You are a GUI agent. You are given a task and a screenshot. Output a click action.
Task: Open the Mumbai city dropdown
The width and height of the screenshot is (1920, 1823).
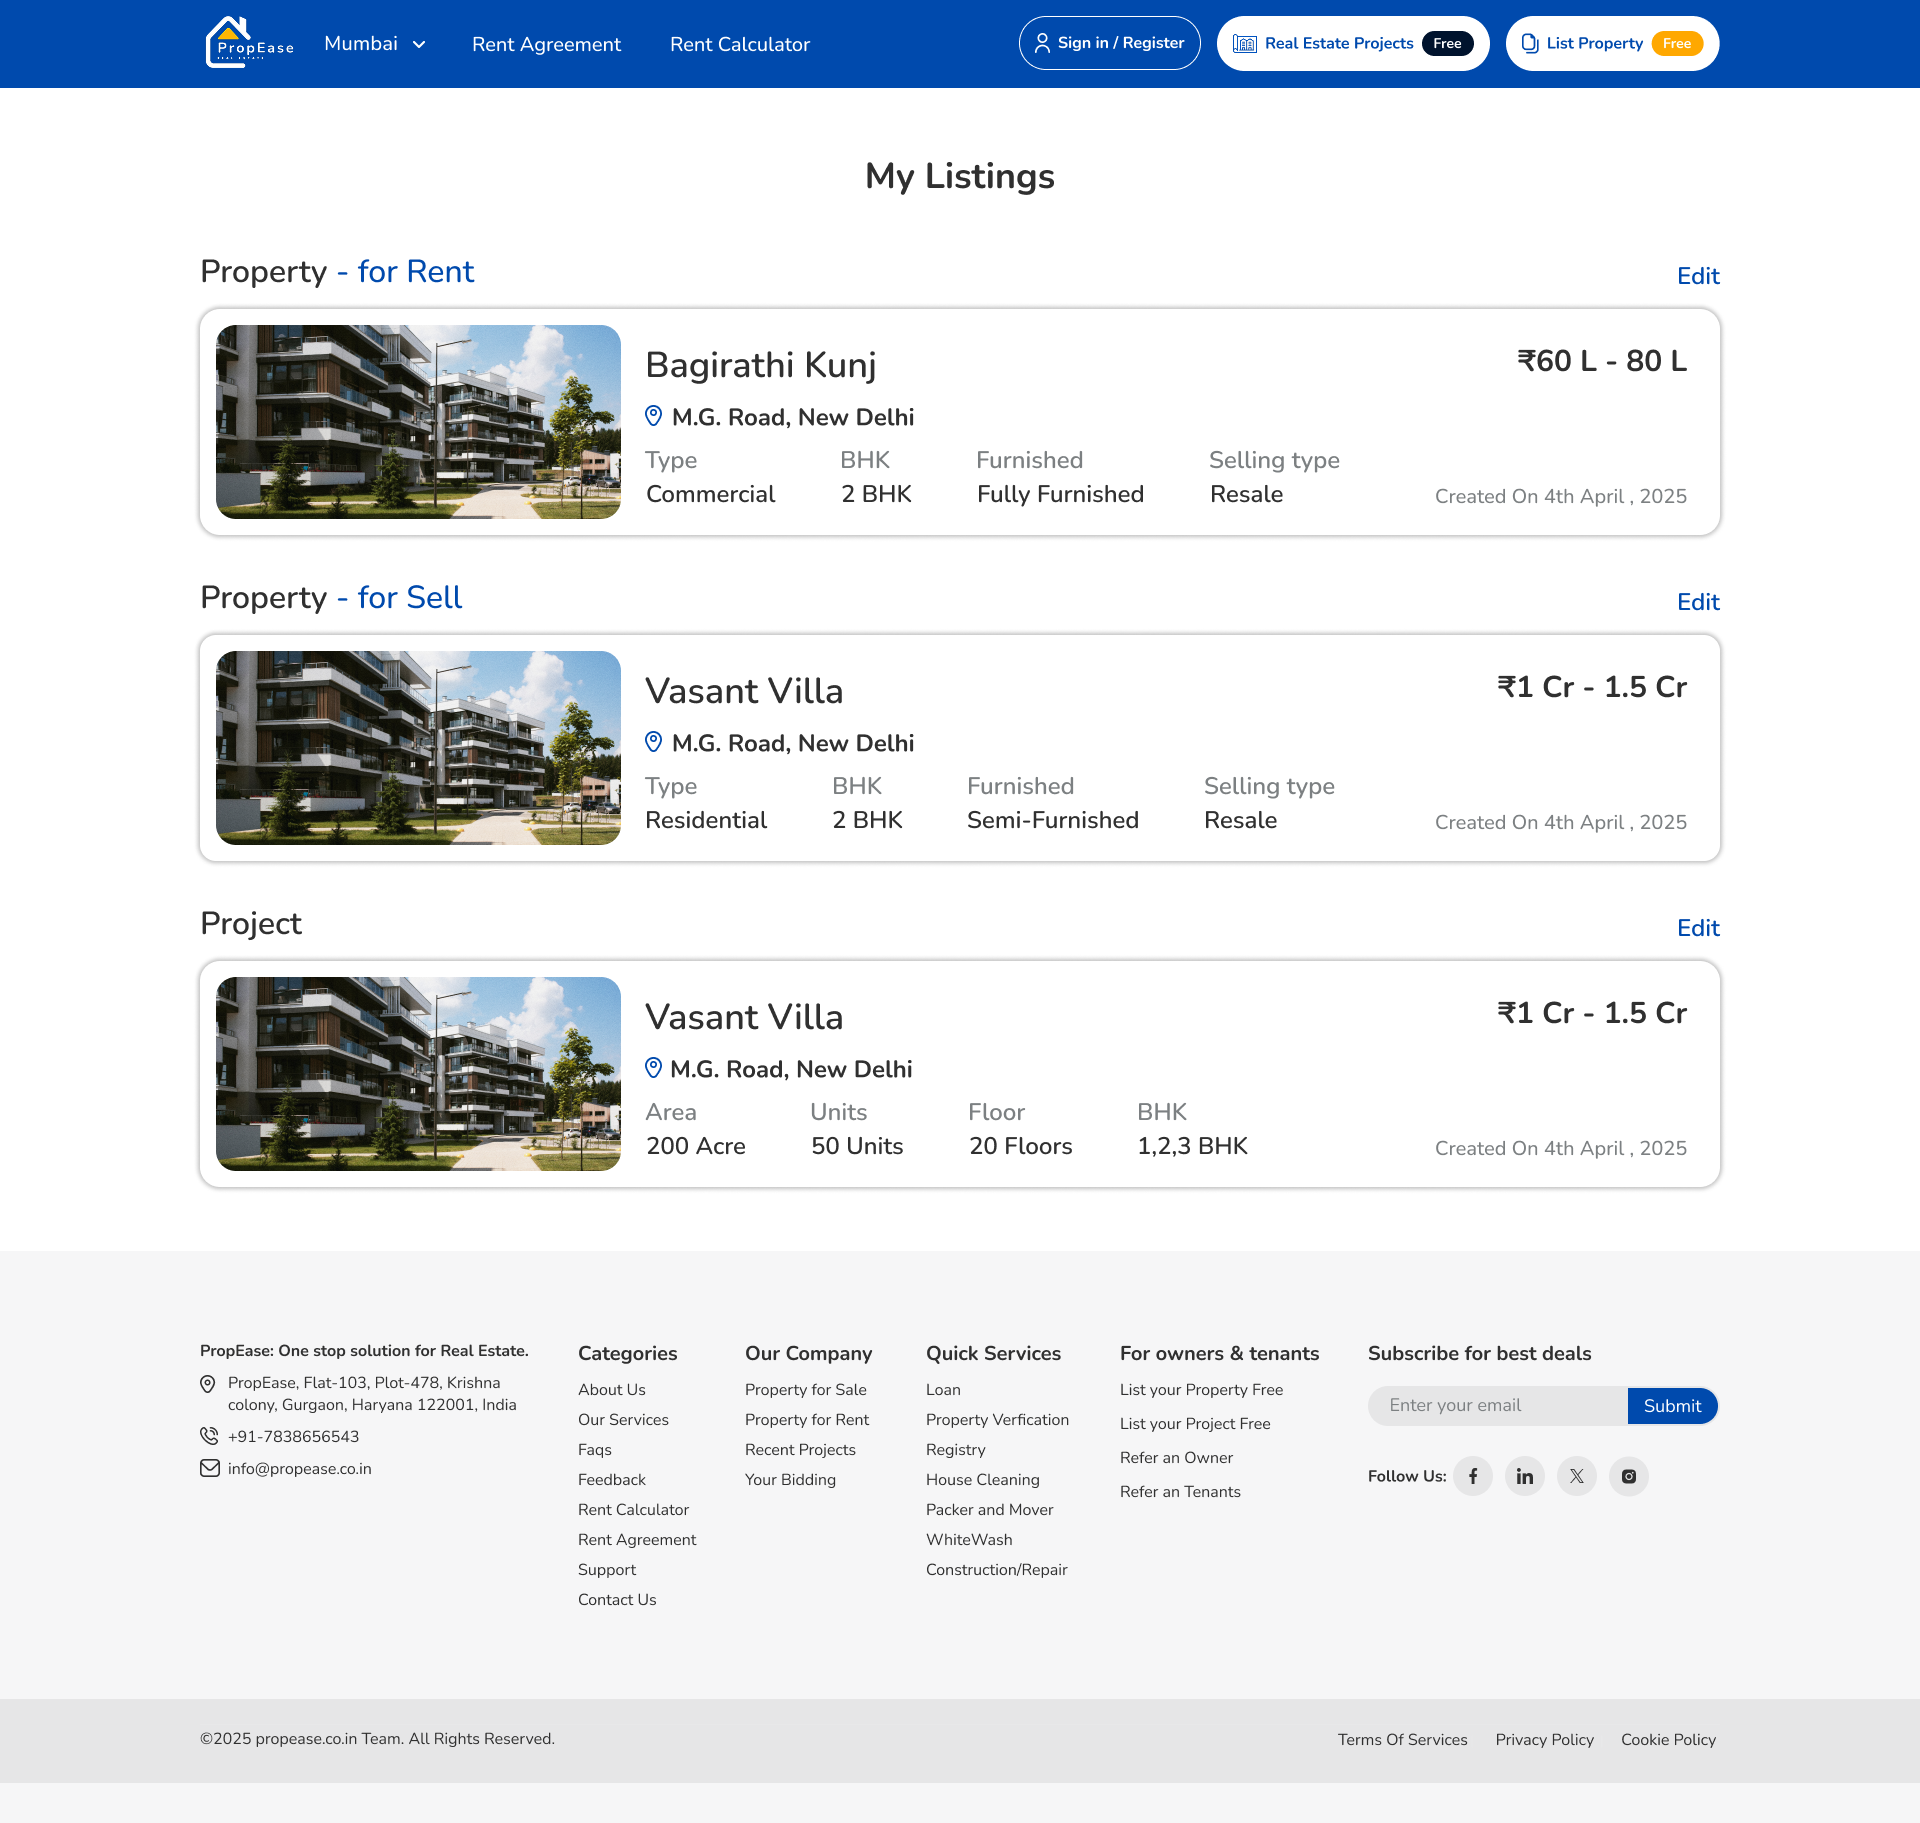(x=375, y=44)
